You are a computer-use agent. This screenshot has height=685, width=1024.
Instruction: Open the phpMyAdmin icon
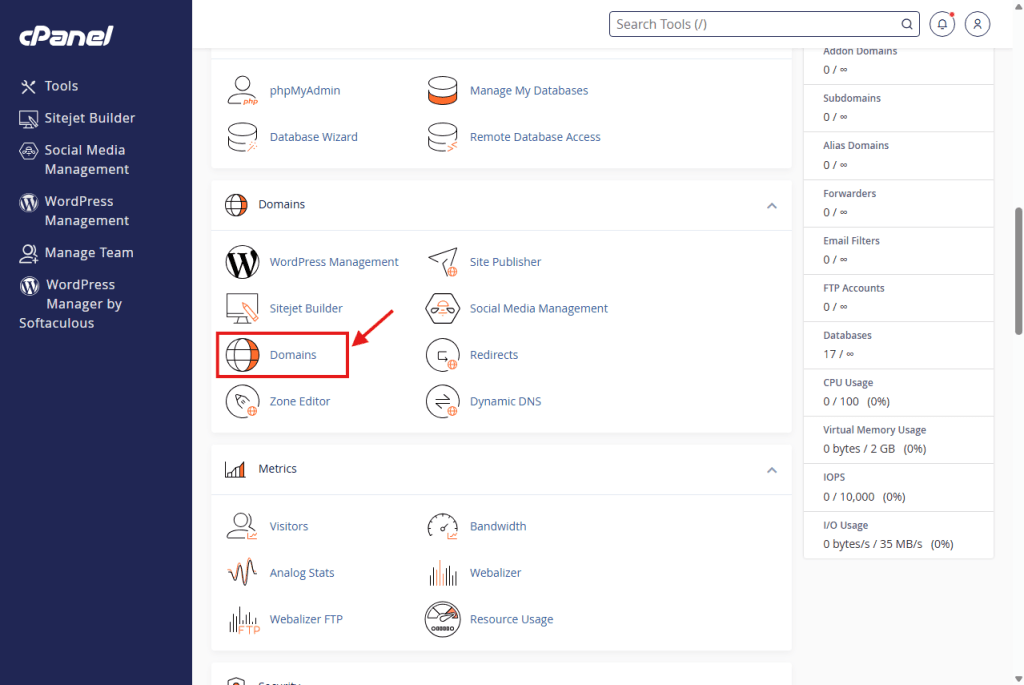click(243, 90)
